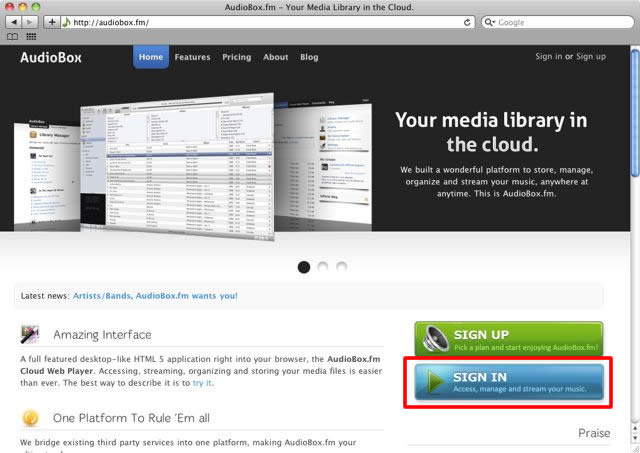Click the vertical page scrollbar thumb

click(635, 113)
